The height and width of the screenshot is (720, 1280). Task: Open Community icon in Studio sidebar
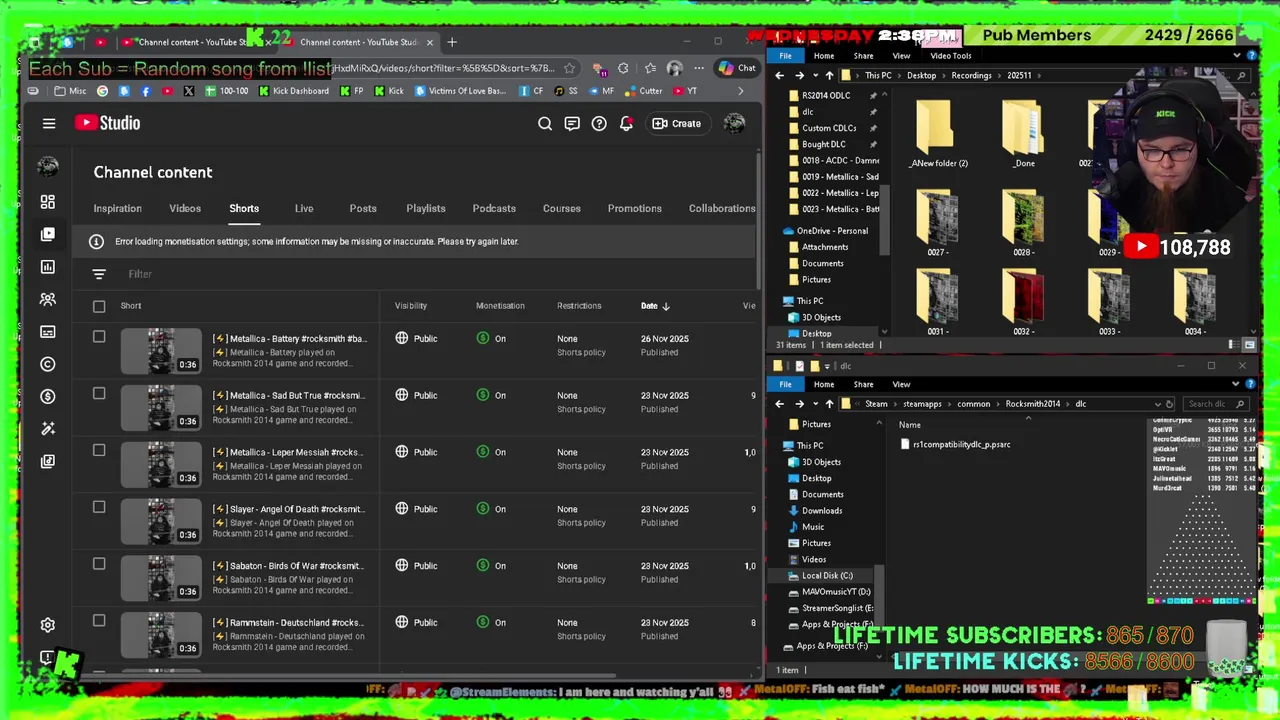pyautogui.click(x=48, y=299)
